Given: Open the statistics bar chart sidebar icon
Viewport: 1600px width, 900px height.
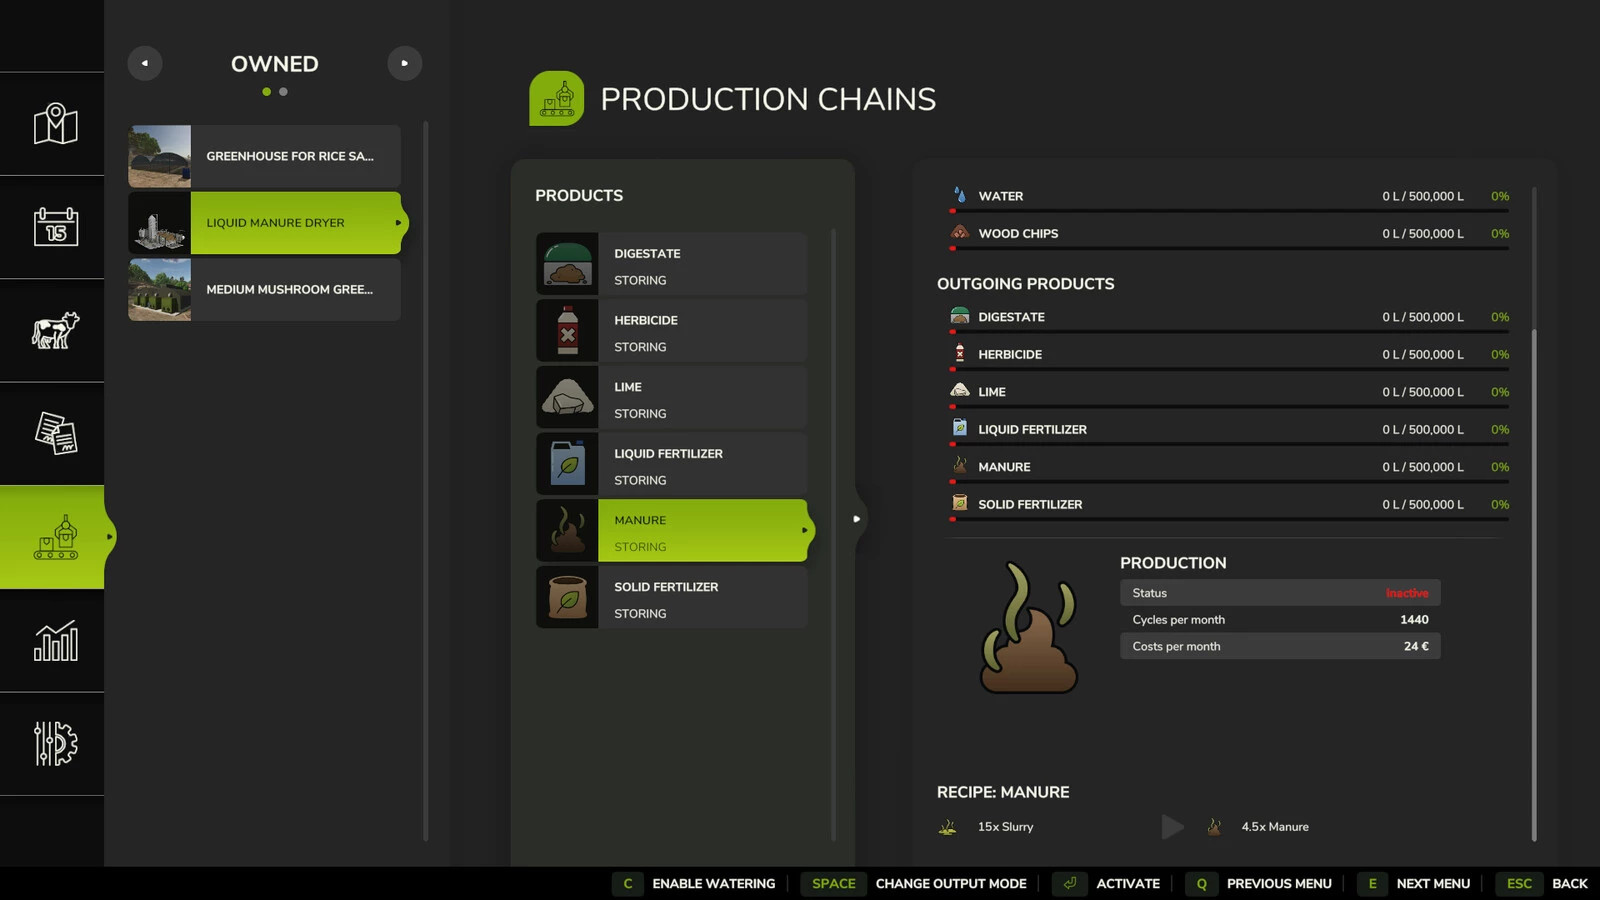Looking at the screenshot, I should [55, 641].
